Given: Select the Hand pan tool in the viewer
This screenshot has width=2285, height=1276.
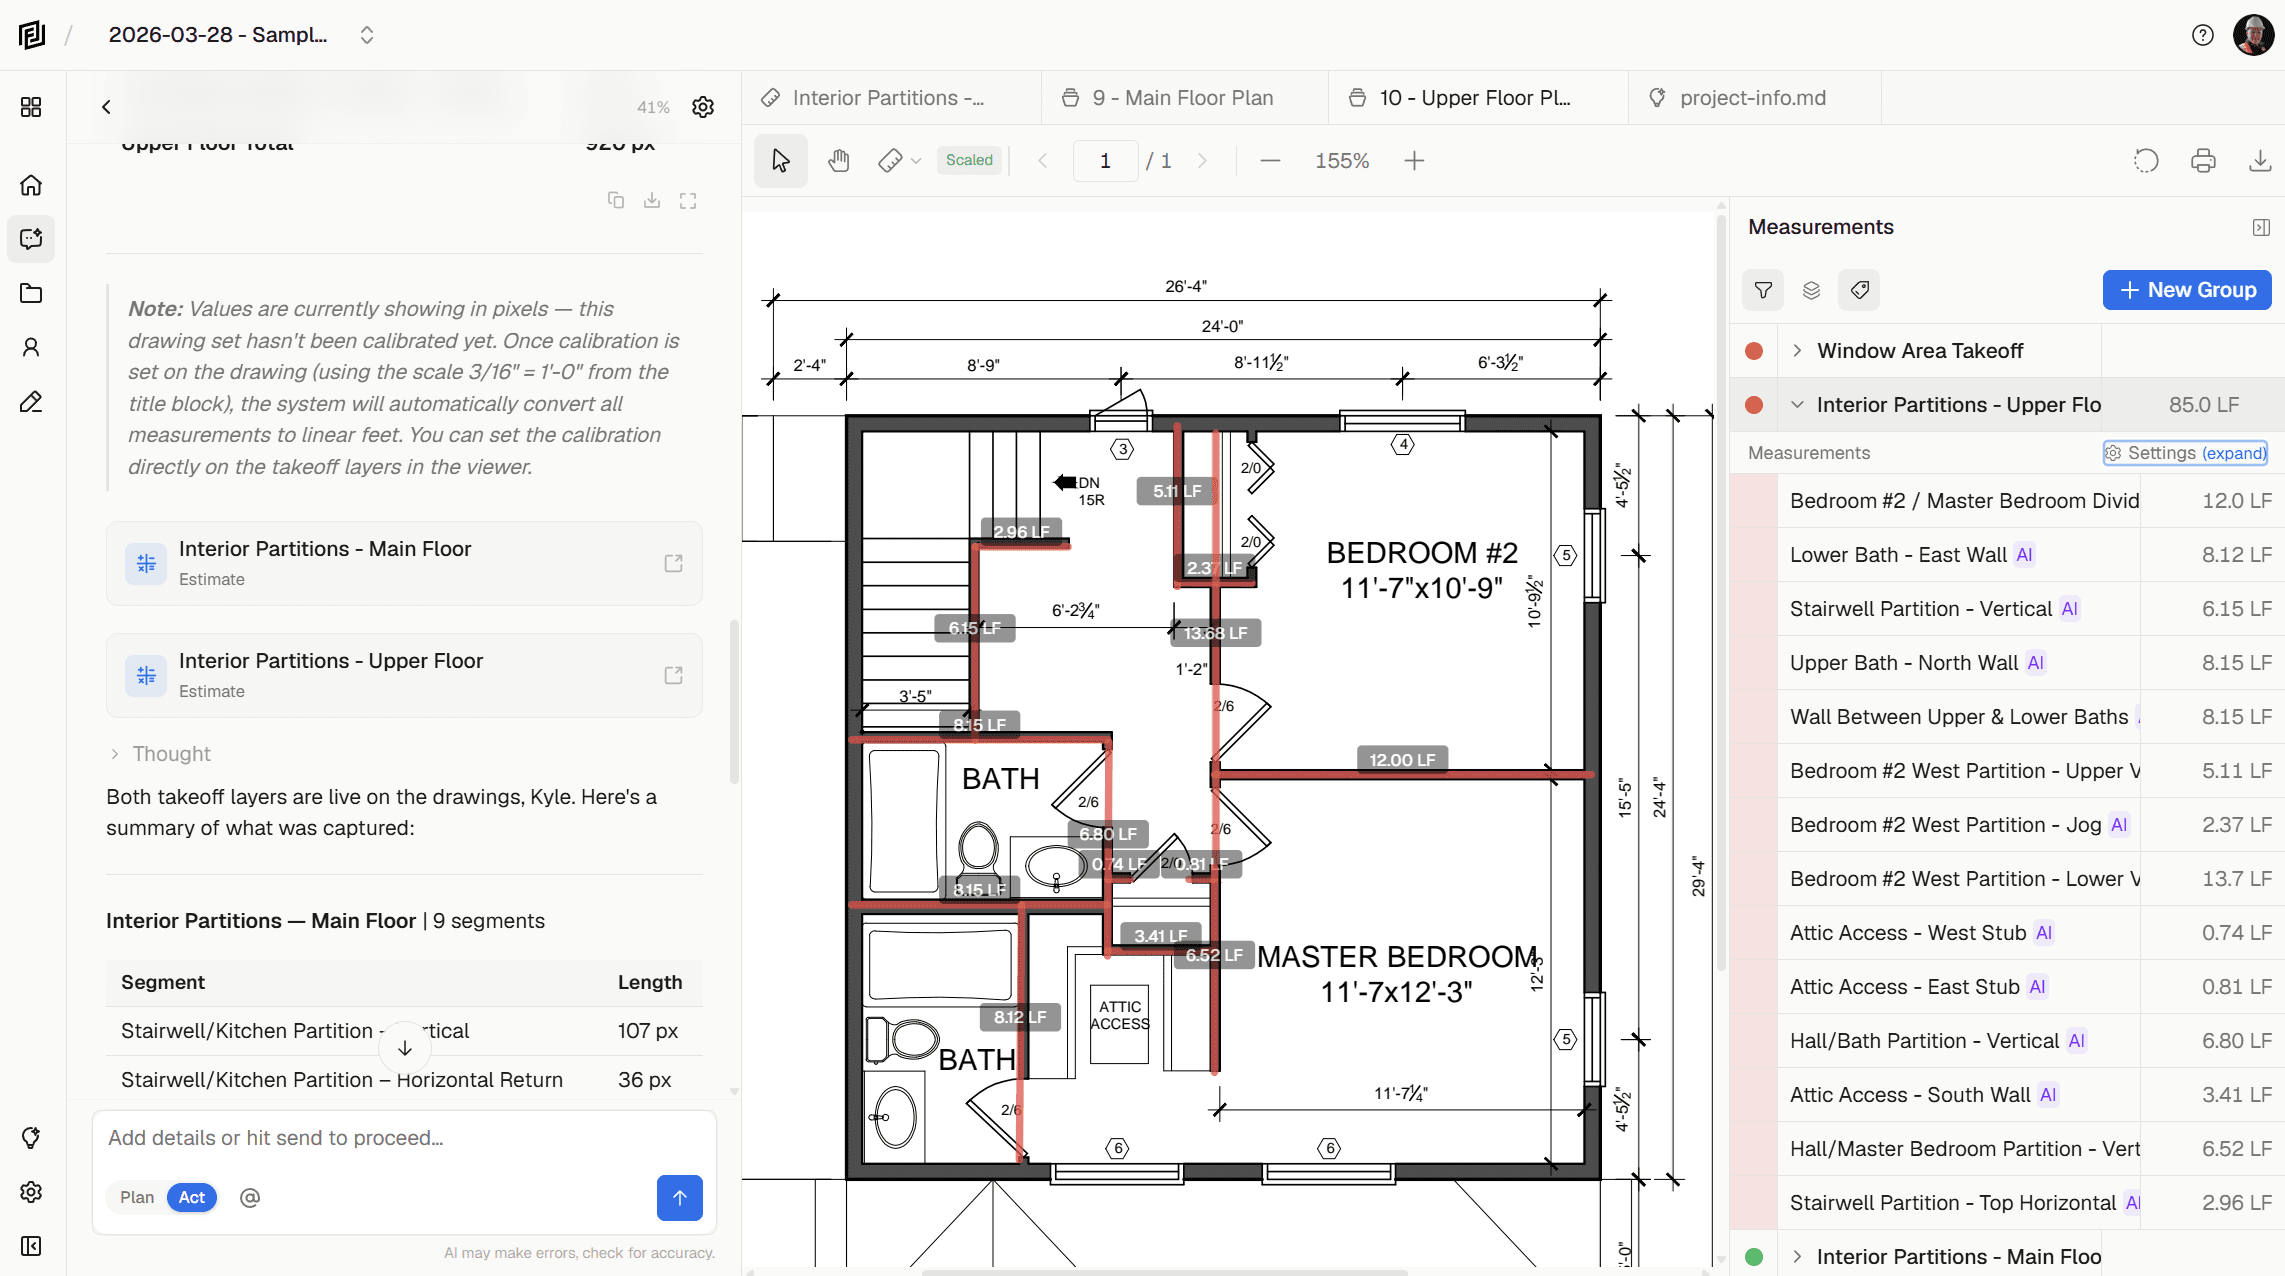Looking at the screenshot, I should coord(839,160).
